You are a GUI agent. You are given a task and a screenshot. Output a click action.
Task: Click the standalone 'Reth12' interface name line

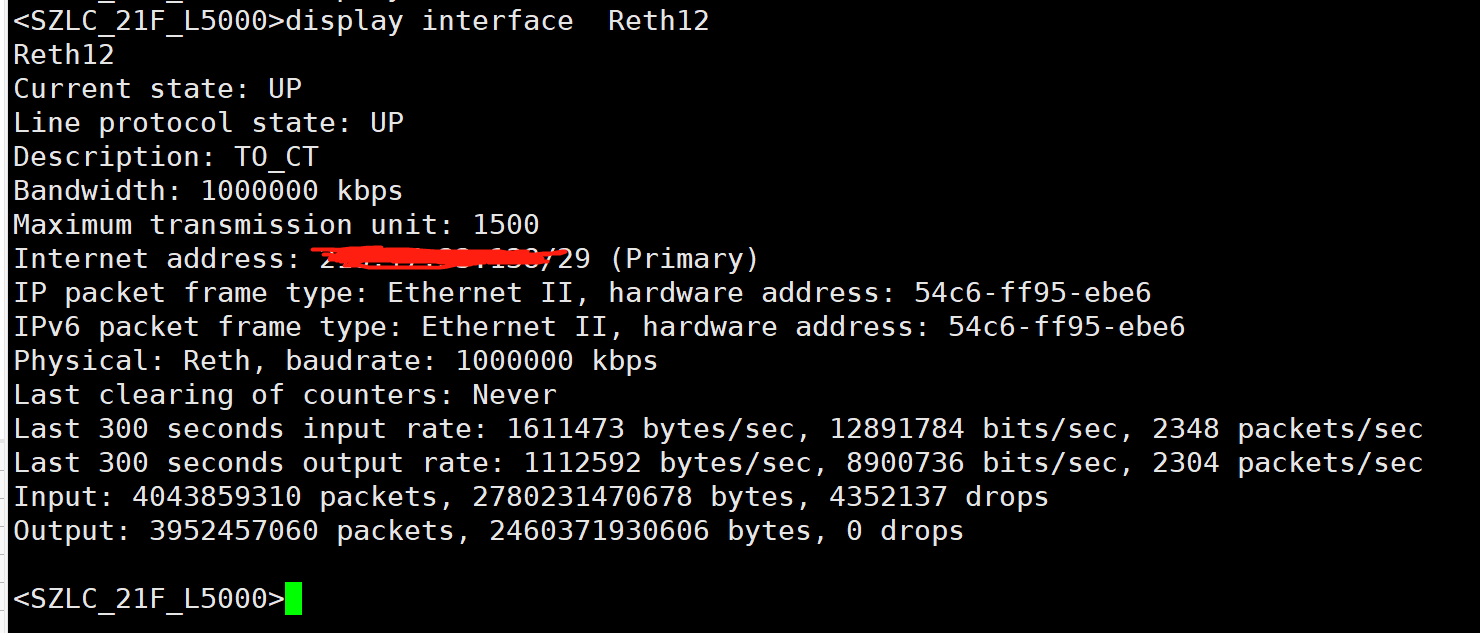[x=63, y=55]
